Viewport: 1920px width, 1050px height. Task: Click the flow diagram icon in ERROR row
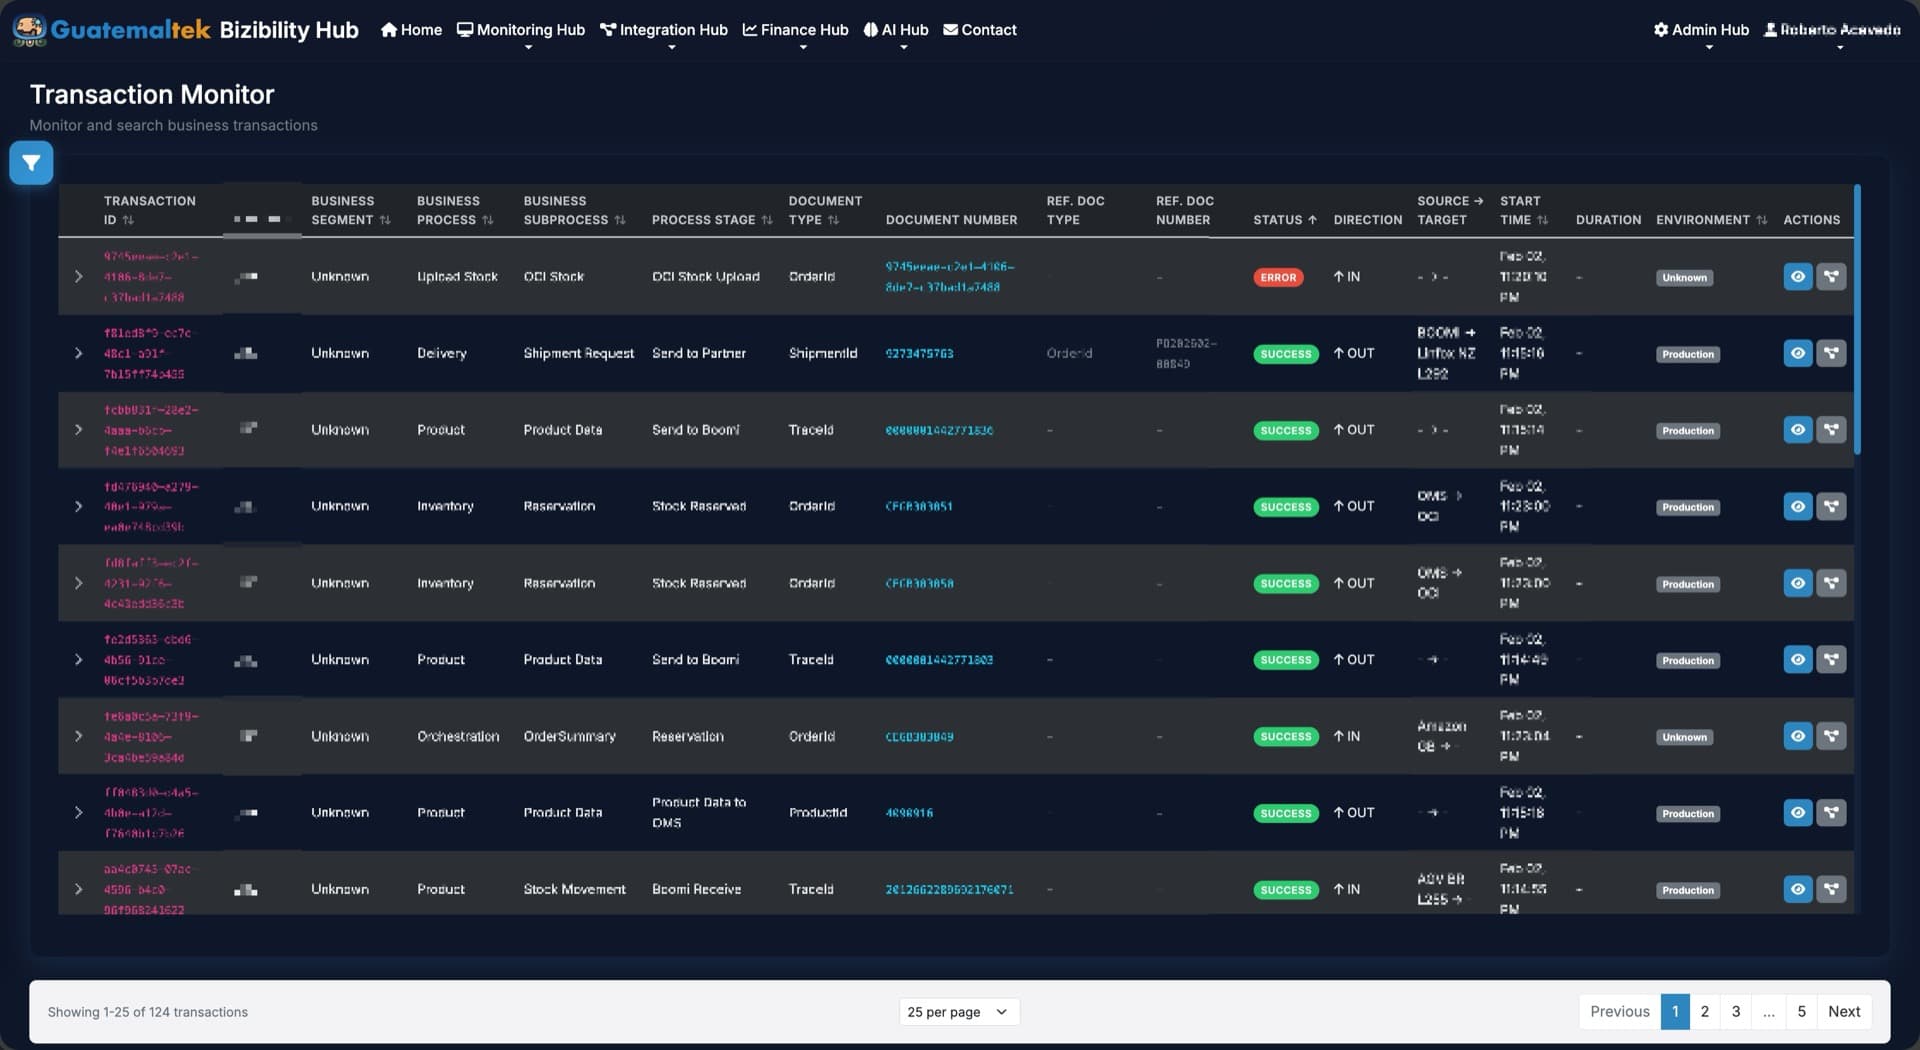click(x=1831, y=277)
